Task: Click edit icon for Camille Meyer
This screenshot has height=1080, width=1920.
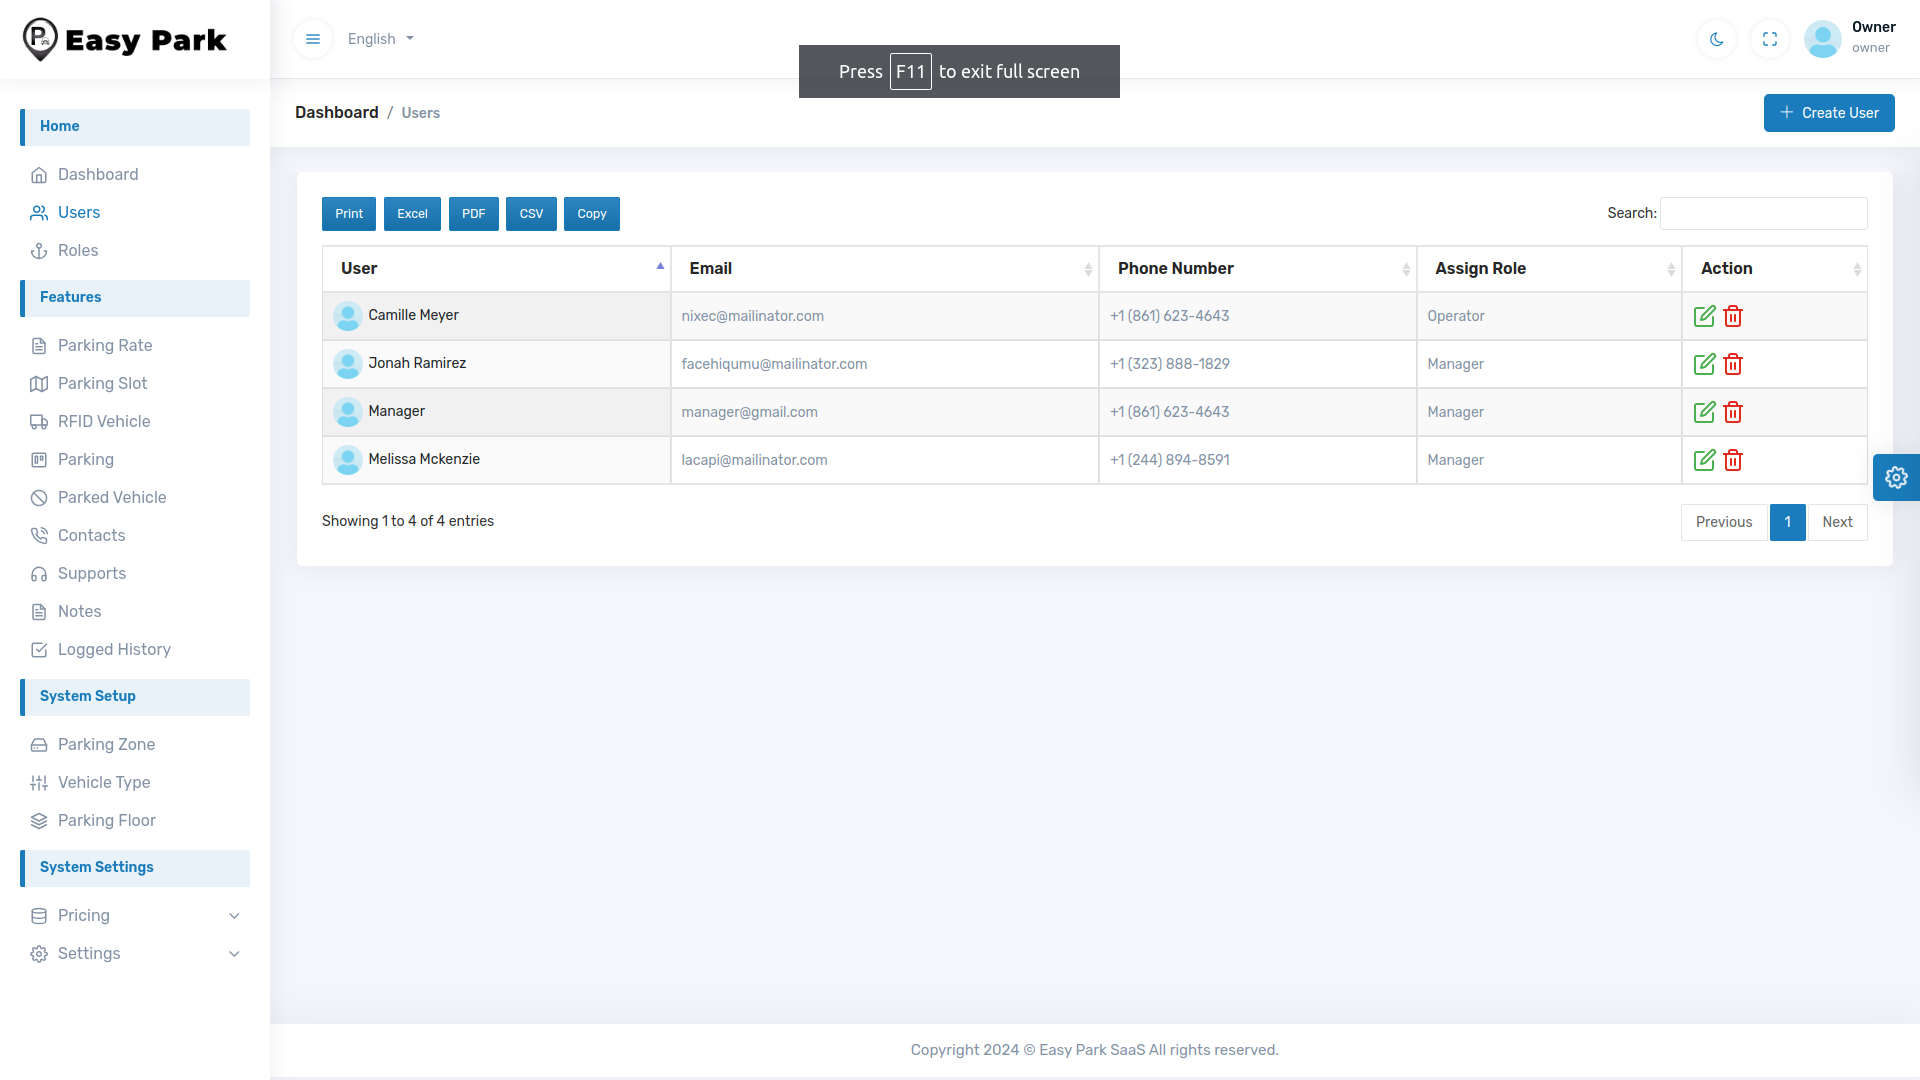Action: click(x=1704, y=316)
